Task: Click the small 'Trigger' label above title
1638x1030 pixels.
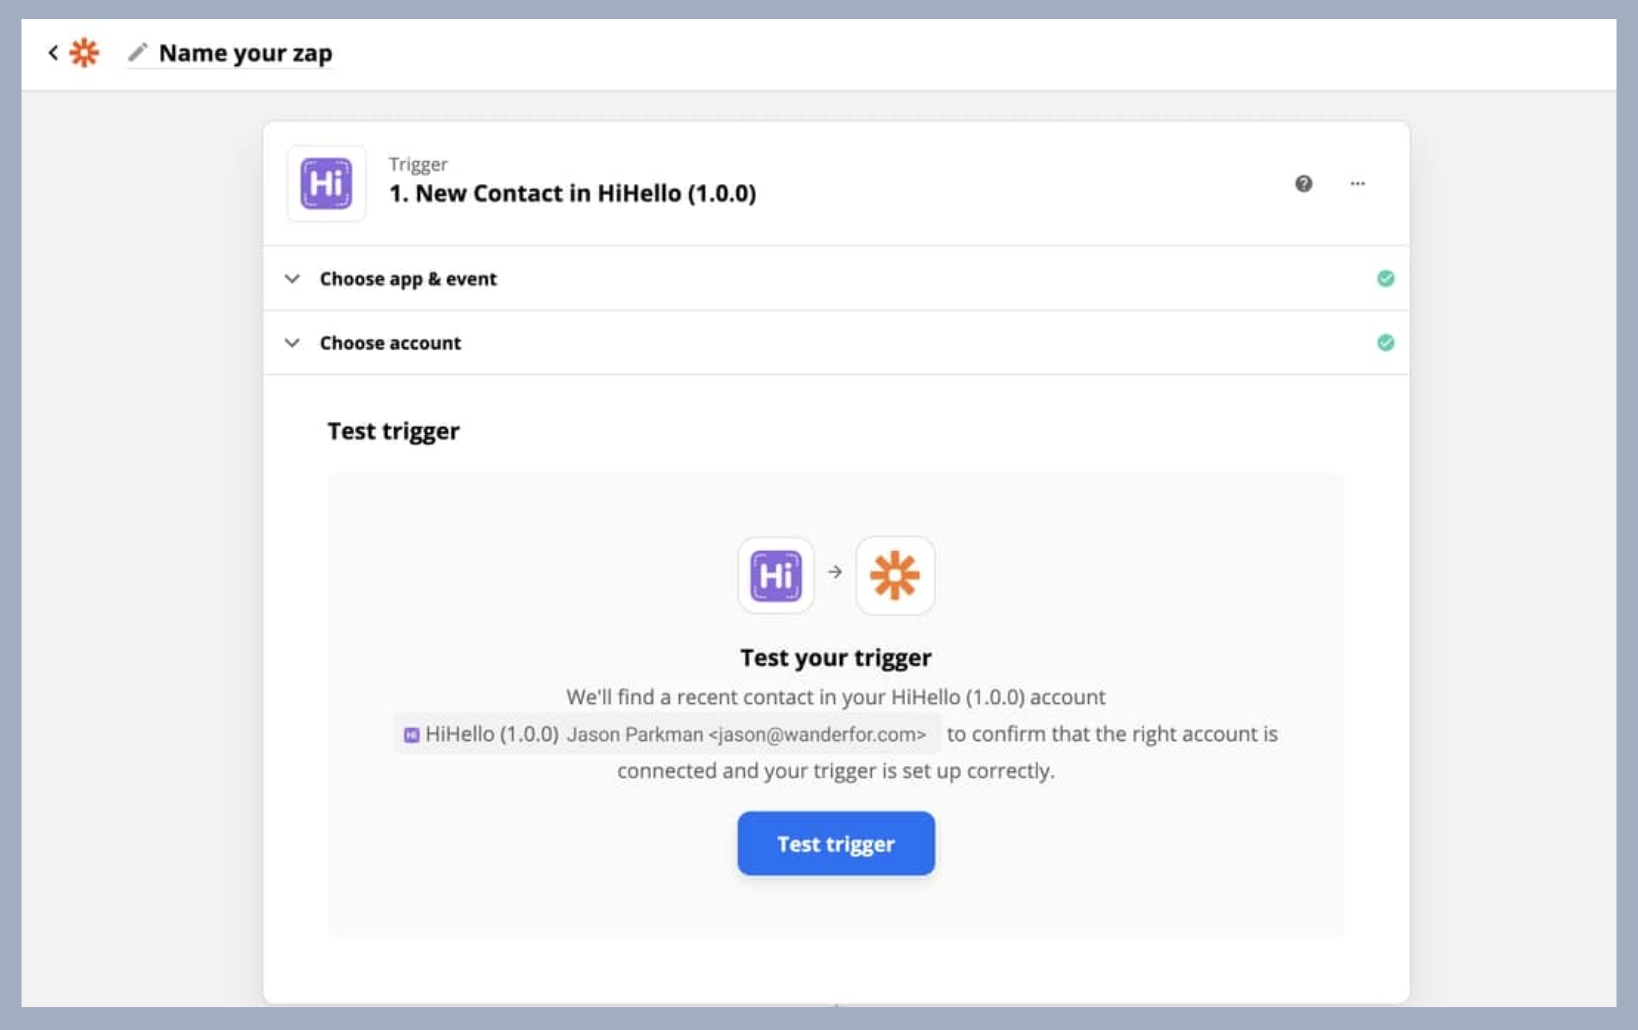Action: [418, 164]
